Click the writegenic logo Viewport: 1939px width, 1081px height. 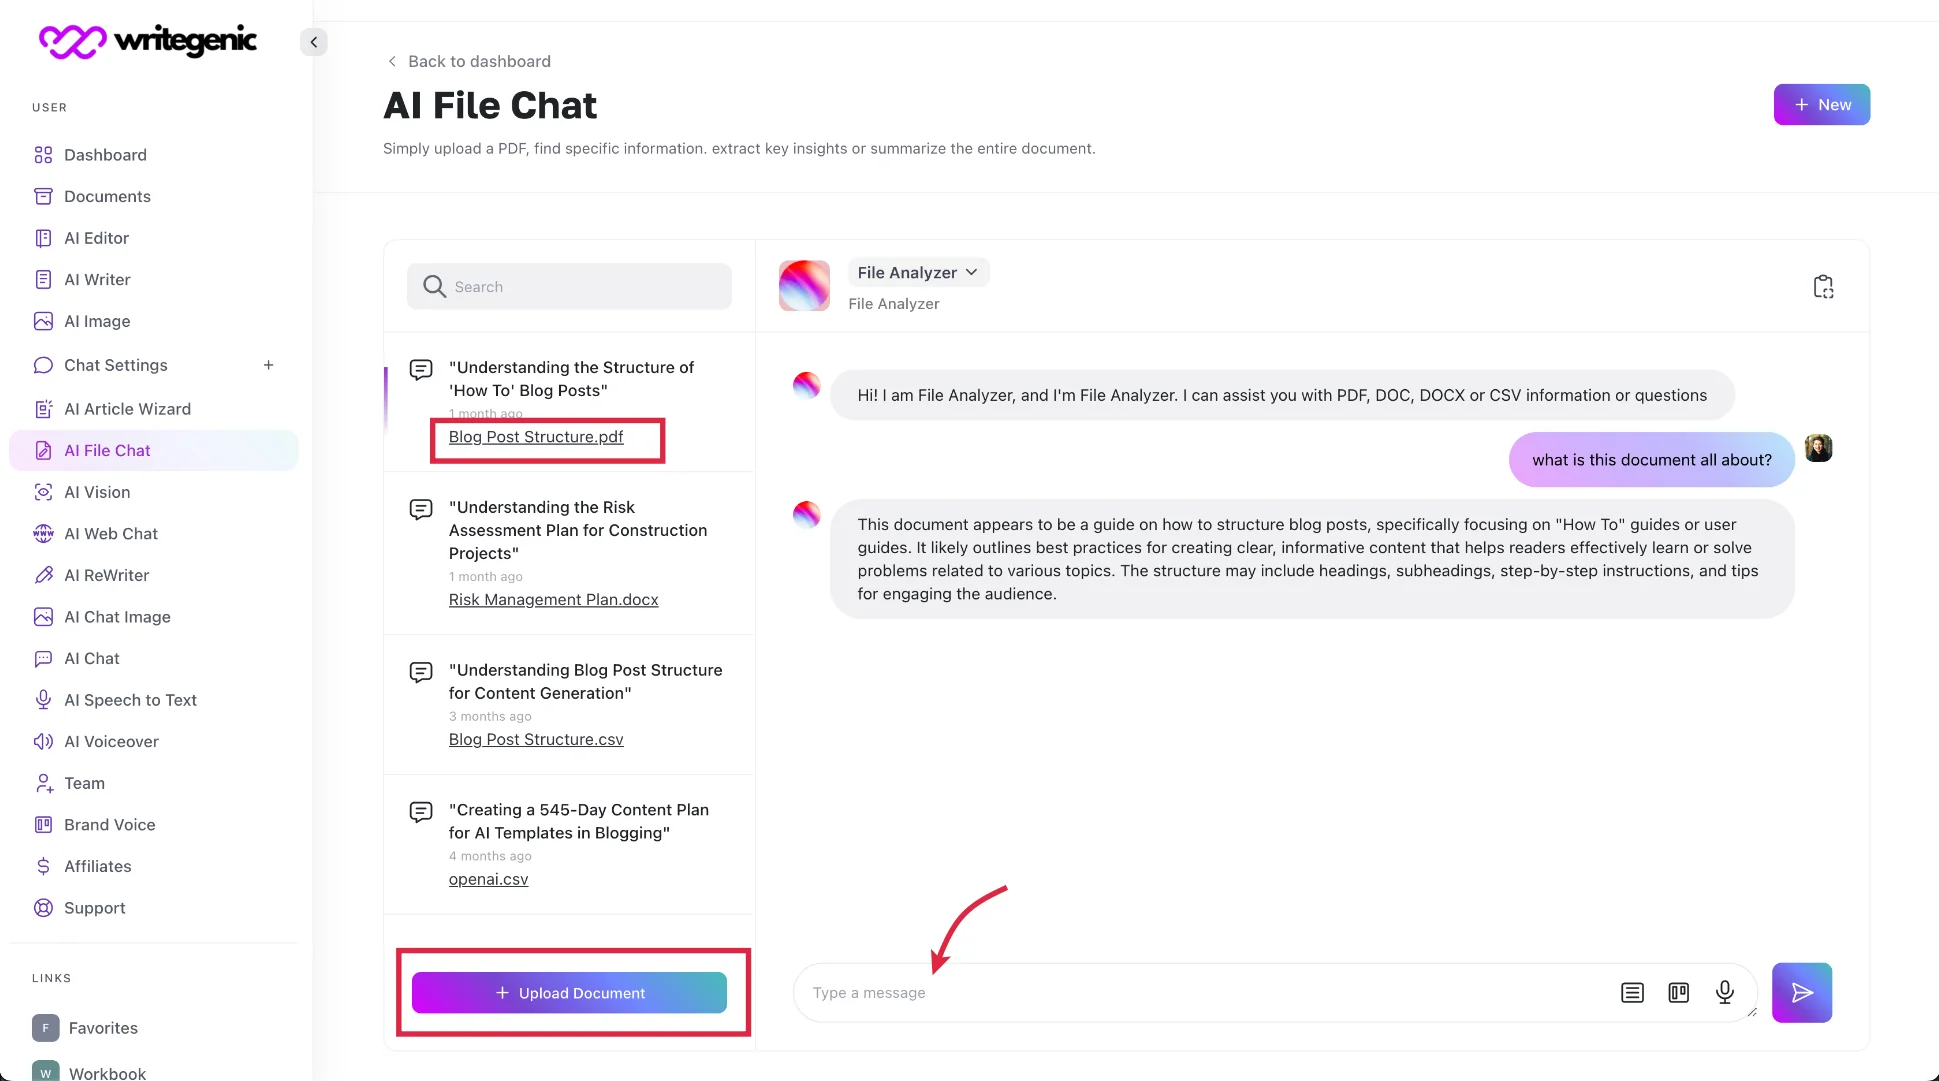point(148,41)
